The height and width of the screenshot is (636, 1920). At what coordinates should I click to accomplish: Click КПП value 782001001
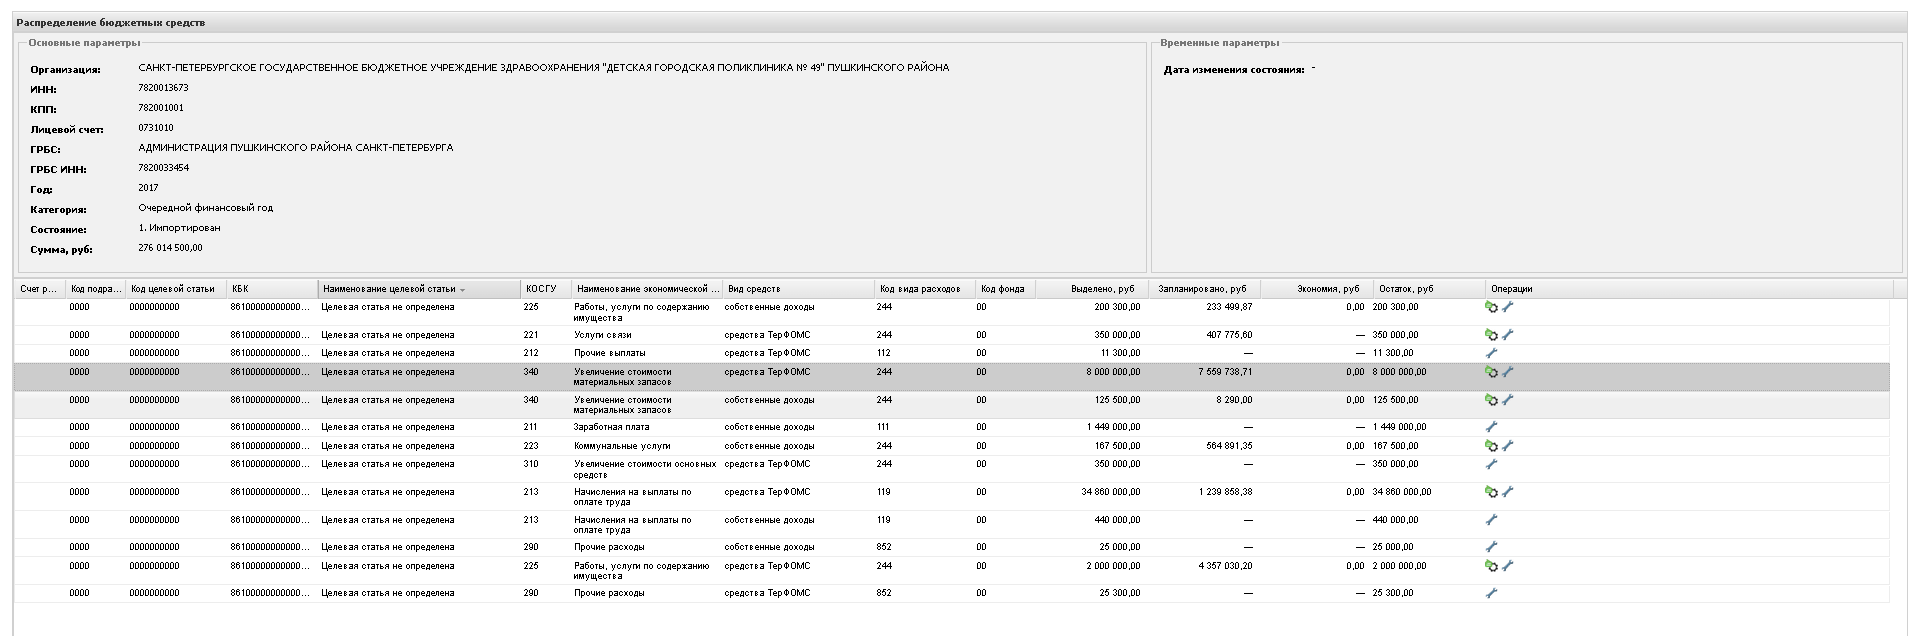[161, 108]
